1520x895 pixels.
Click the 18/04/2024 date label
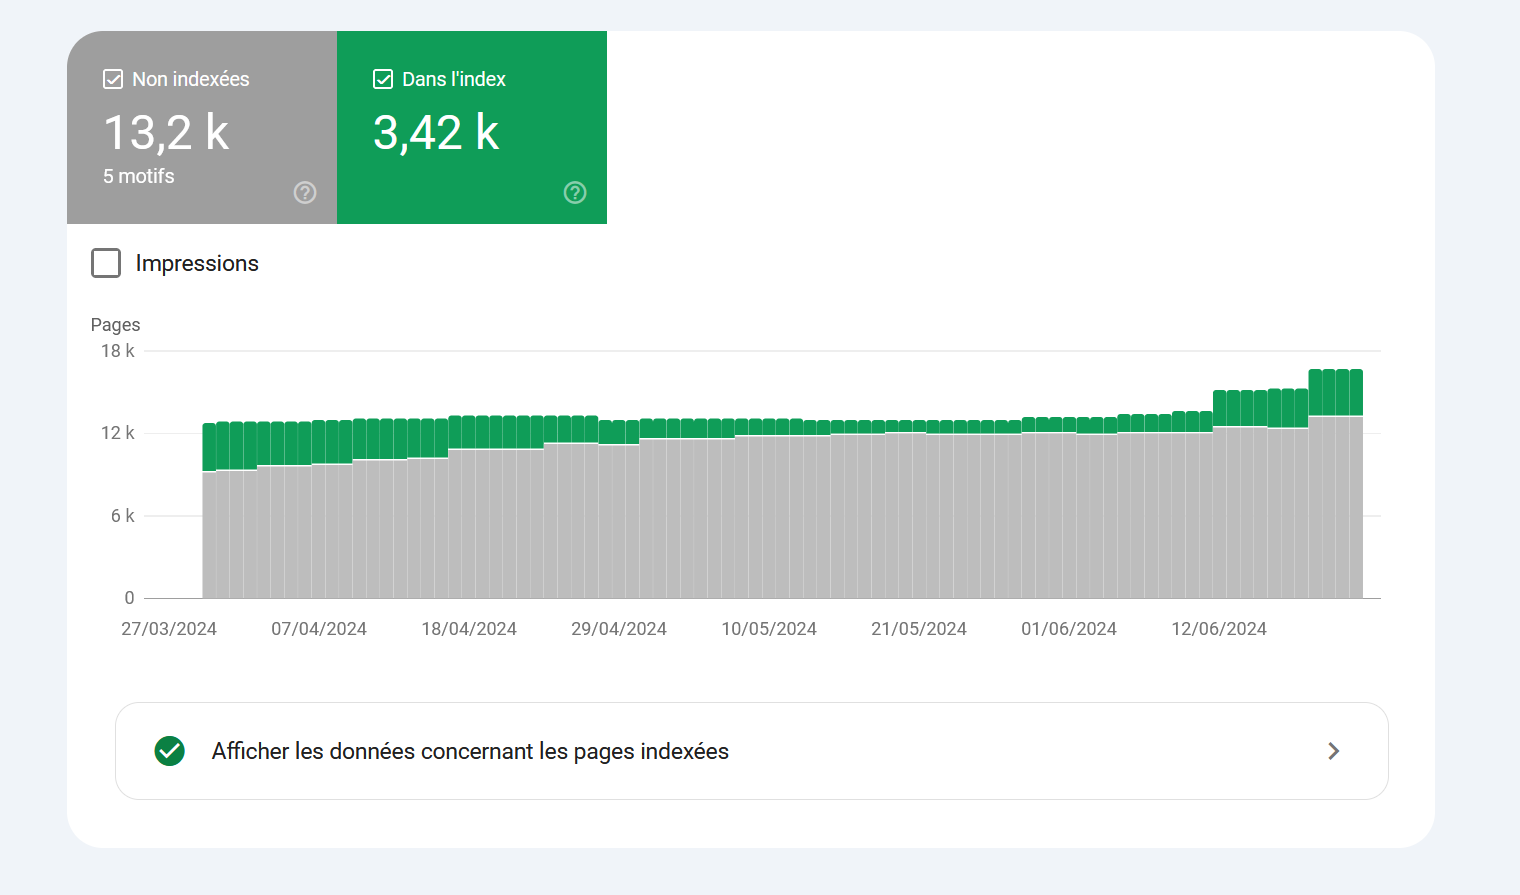tap(469, 629)
